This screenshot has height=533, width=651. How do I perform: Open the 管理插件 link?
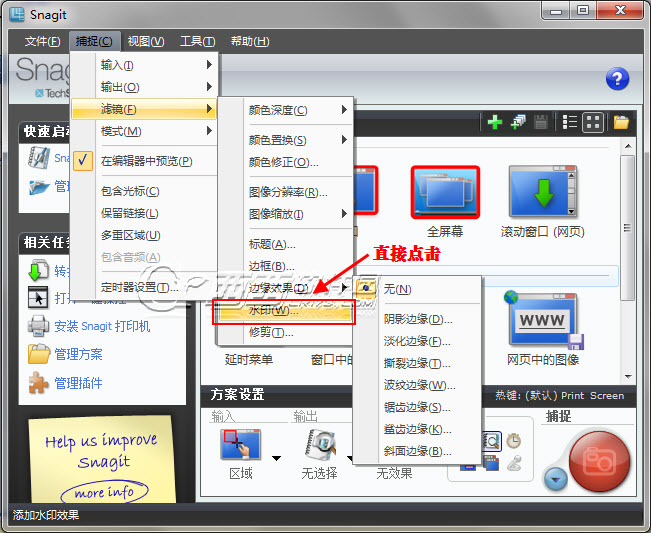pos(78,383)
